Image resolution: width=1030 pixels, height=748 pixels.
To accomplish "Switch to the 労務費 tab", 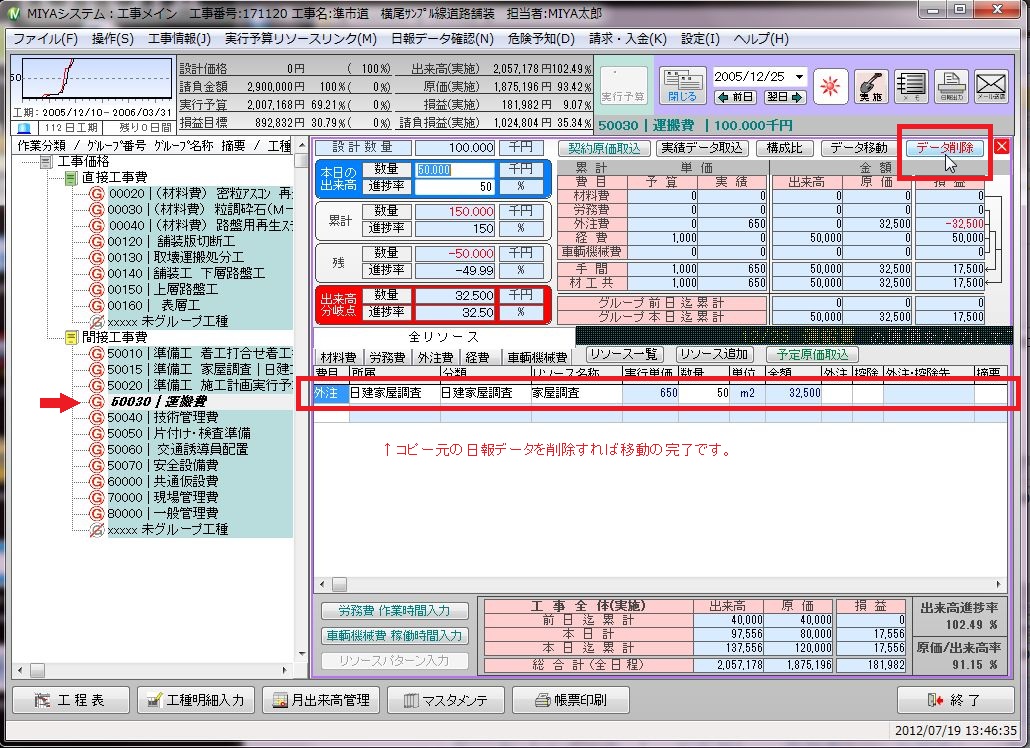I will [387, 357].
